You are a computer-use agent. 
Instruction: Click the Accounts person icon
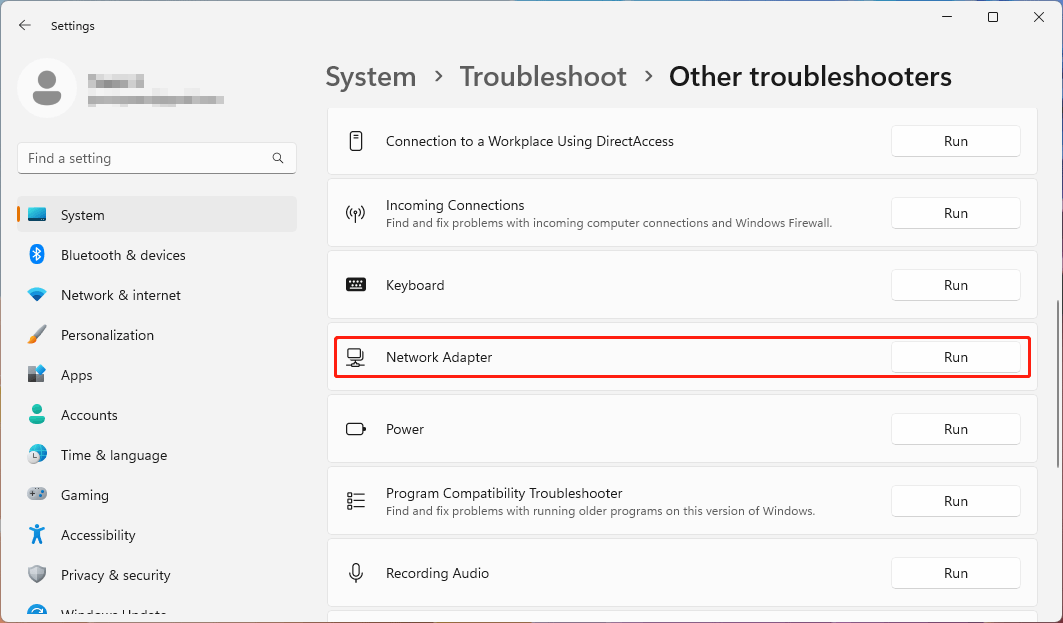point(37,414)
